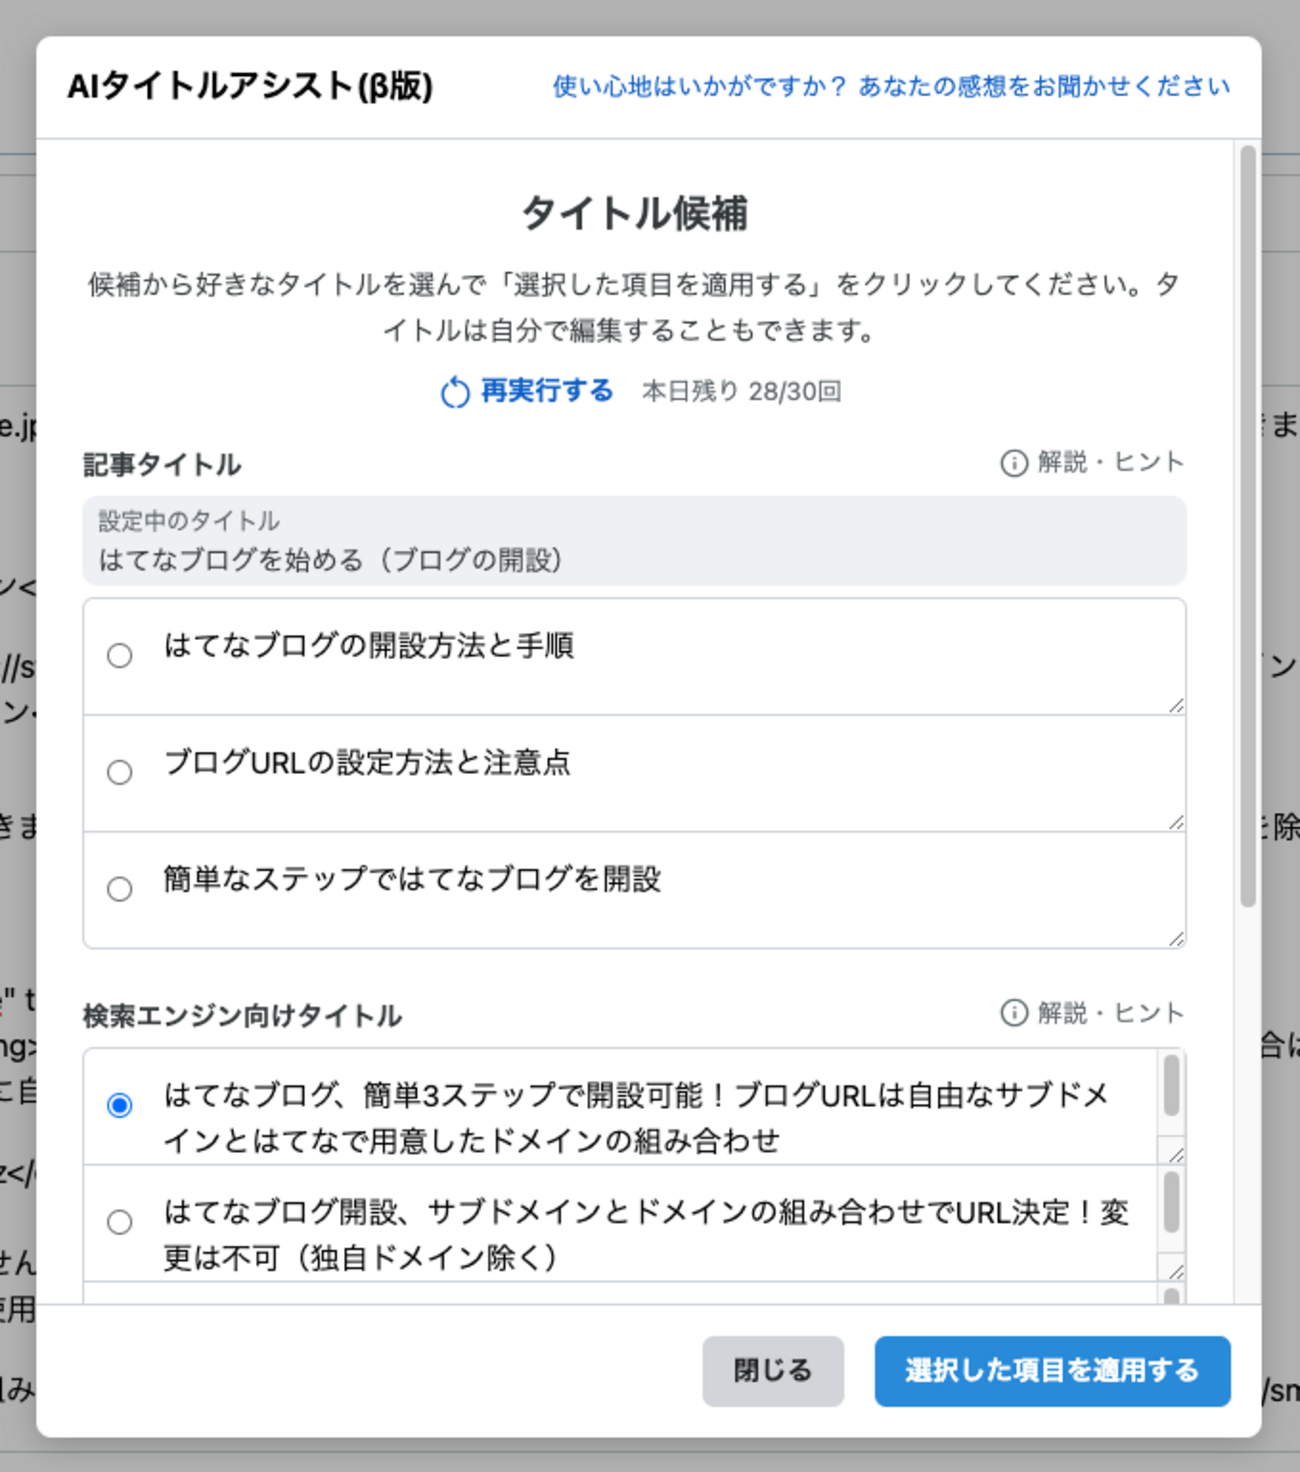Click scrollbar inside サブドメインとドメインの組み合わせ textarea

1172,1203
